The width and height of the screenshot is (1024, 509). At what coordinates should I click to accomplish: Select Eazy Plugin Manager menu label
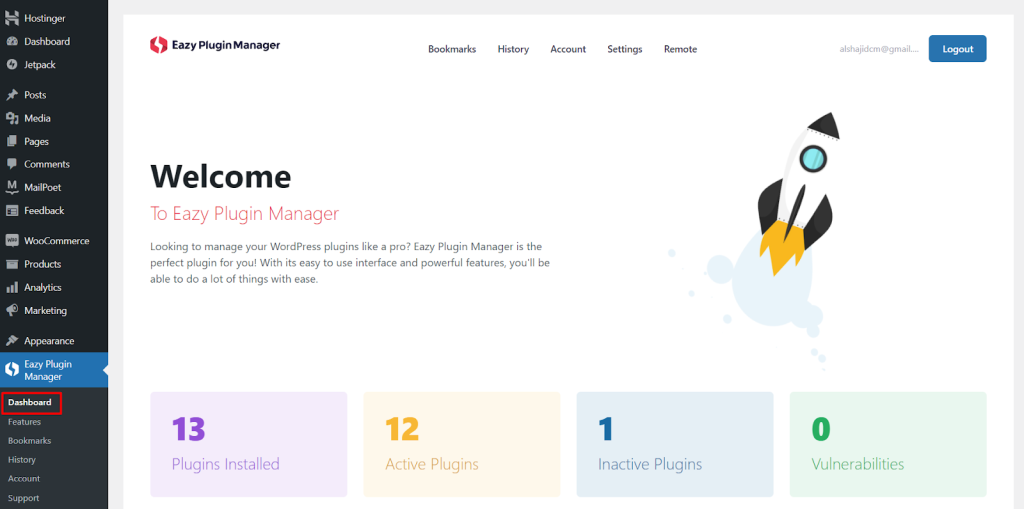(48, 370)
